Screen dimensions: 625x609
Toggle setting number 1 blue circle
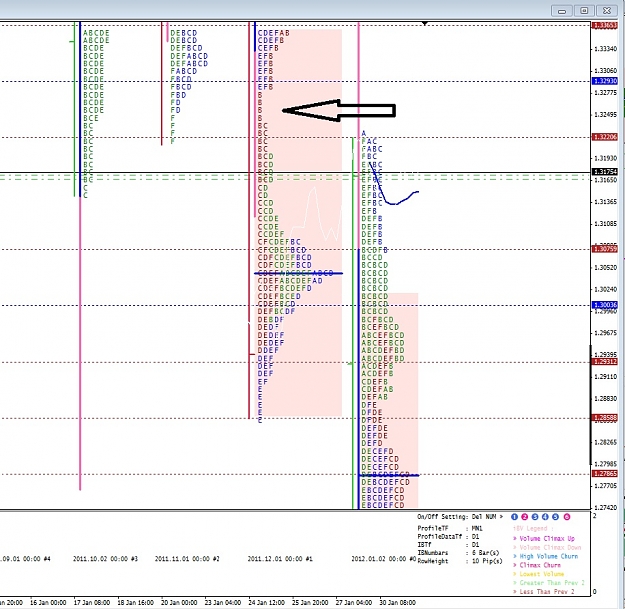514,517
